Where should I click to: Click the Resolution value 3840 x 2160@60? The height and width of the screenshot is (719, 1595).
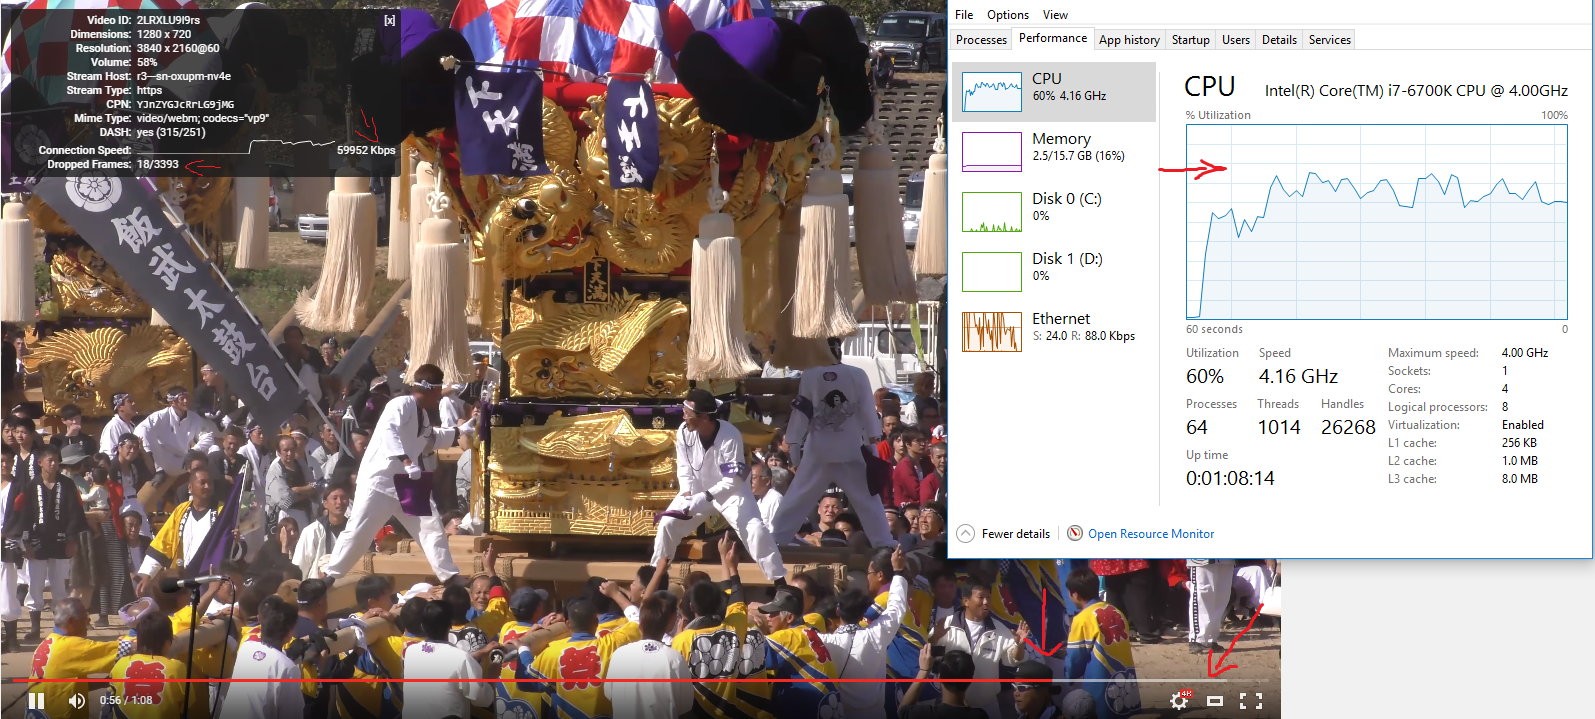[x=178, y=48]
